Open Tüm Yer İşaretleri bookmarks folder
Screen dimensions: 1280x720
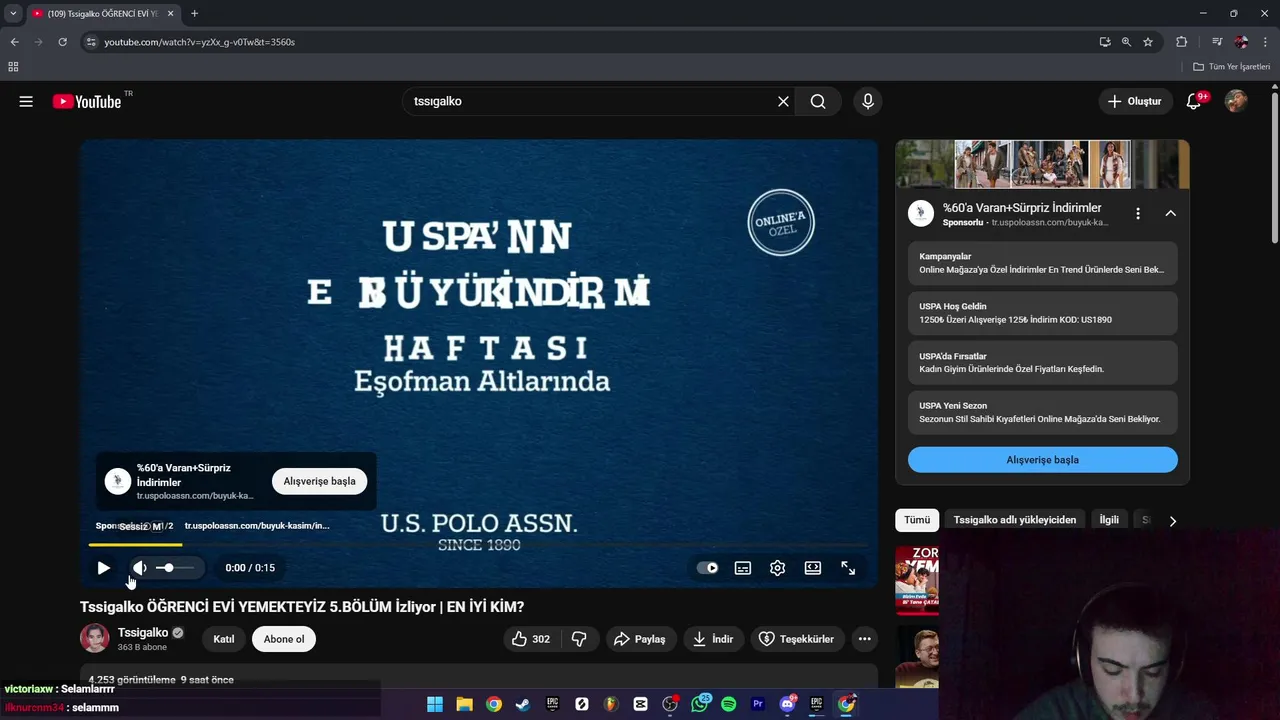(1232, 67)
